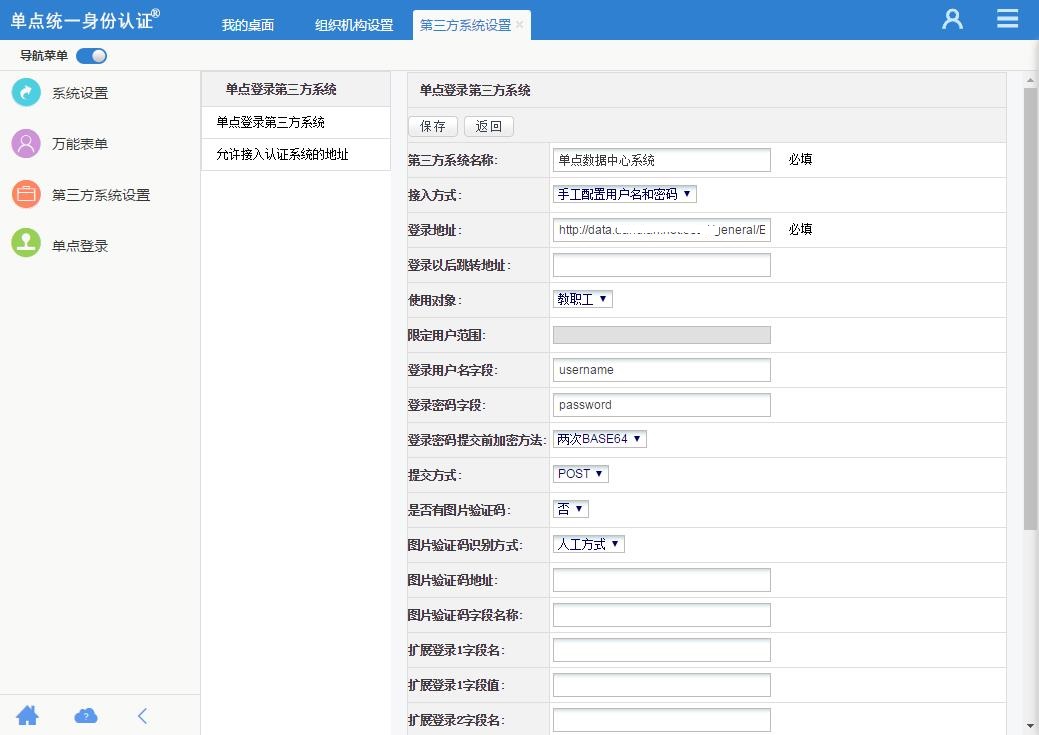Select 单点登录第三方系统 in the submenu
Screen dimensions: 1039x735
pyautogui.click(x=296, y=122)
